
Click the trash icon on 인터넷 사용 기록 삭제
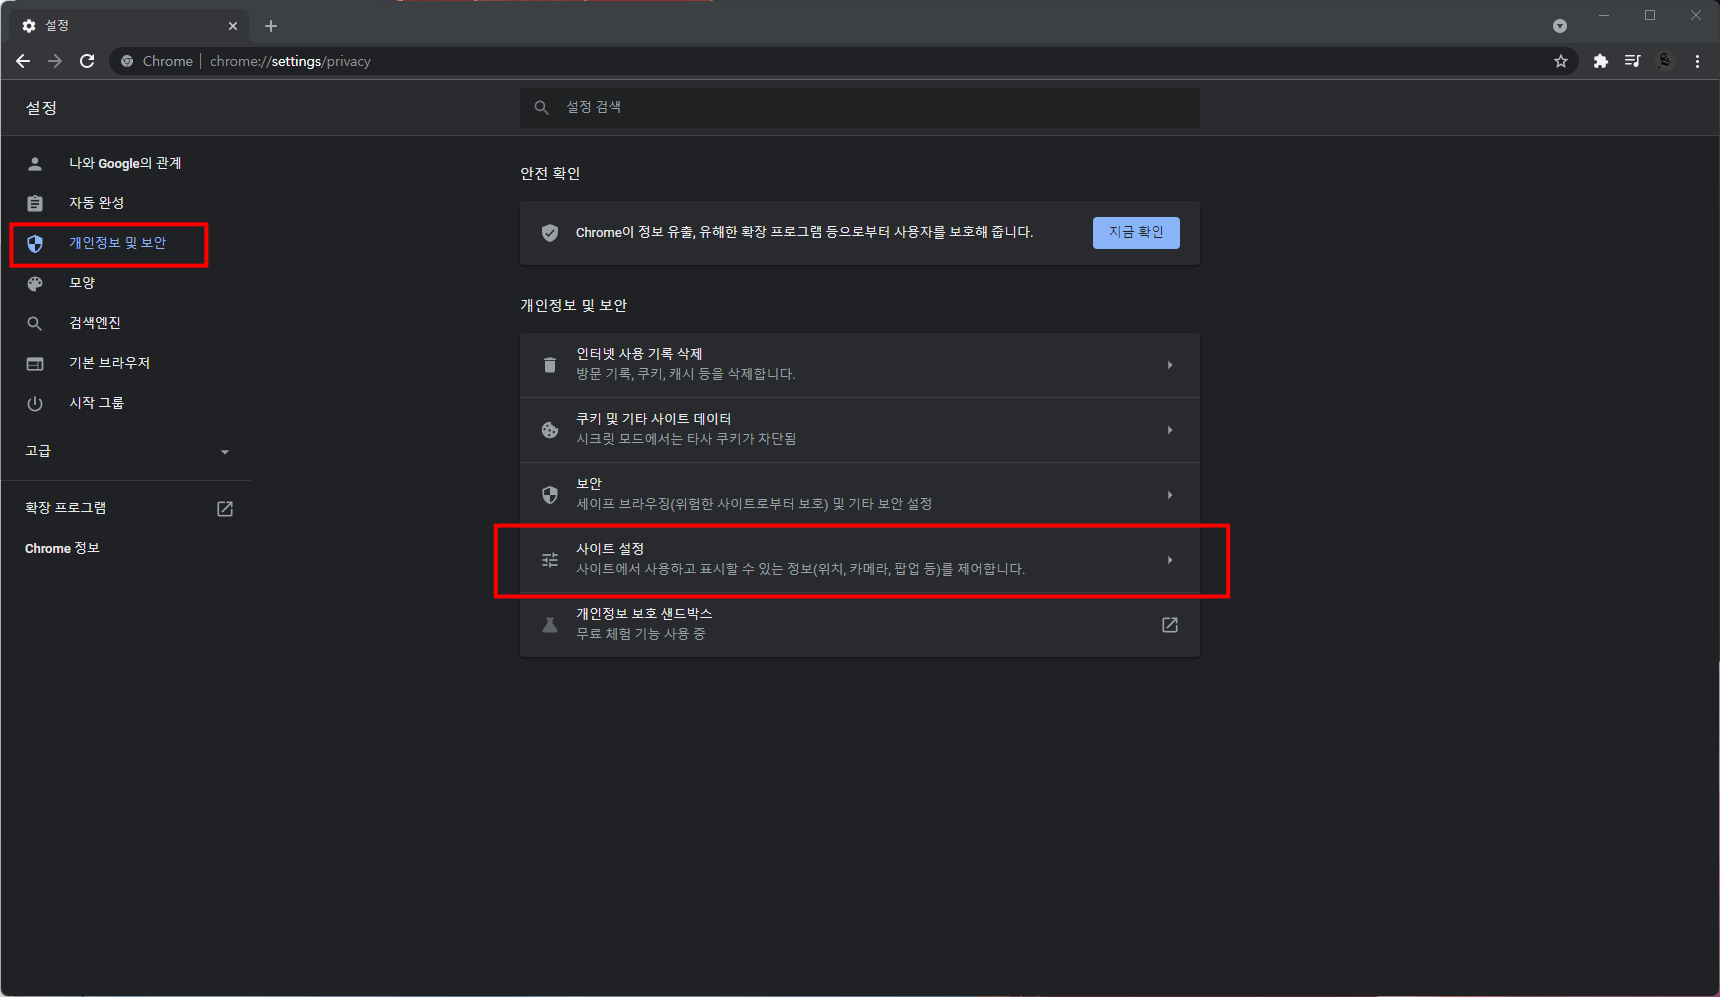(x=550, y=365)
